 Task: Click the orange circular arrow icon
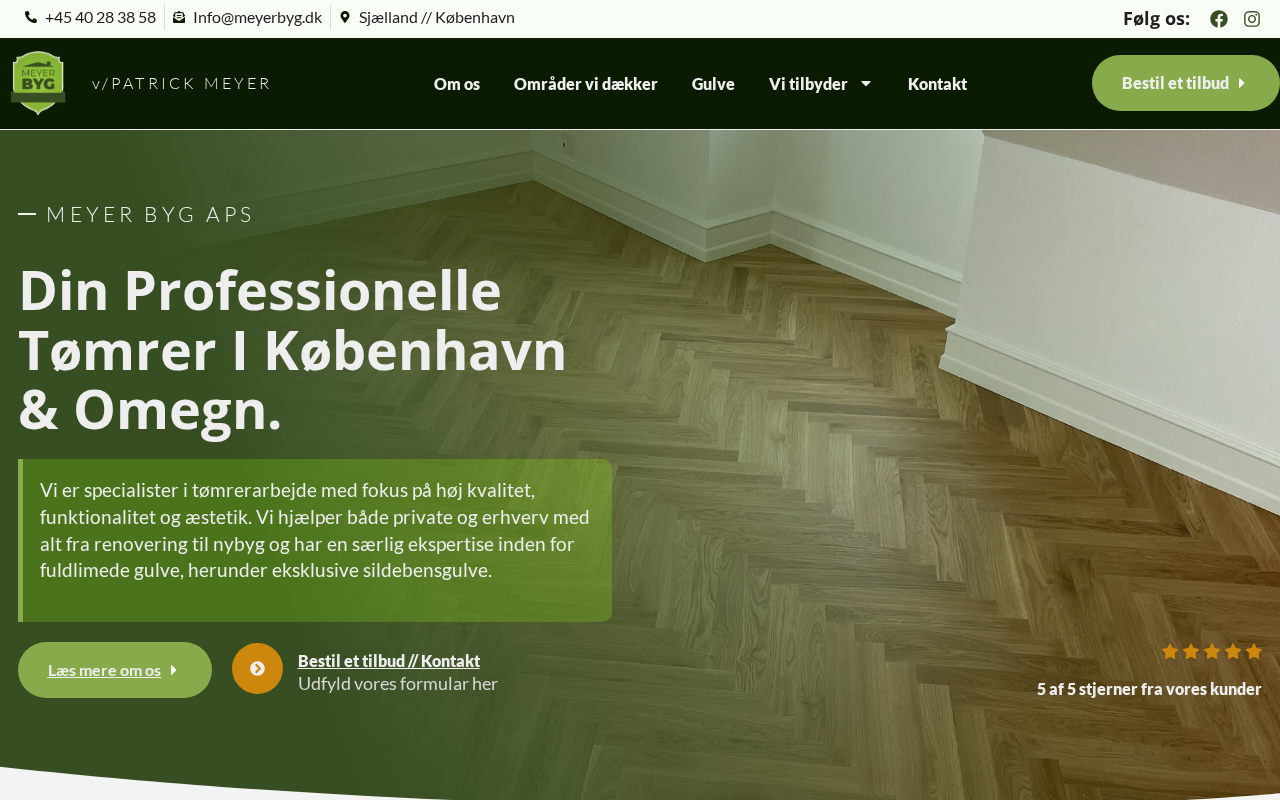(257, 668)
